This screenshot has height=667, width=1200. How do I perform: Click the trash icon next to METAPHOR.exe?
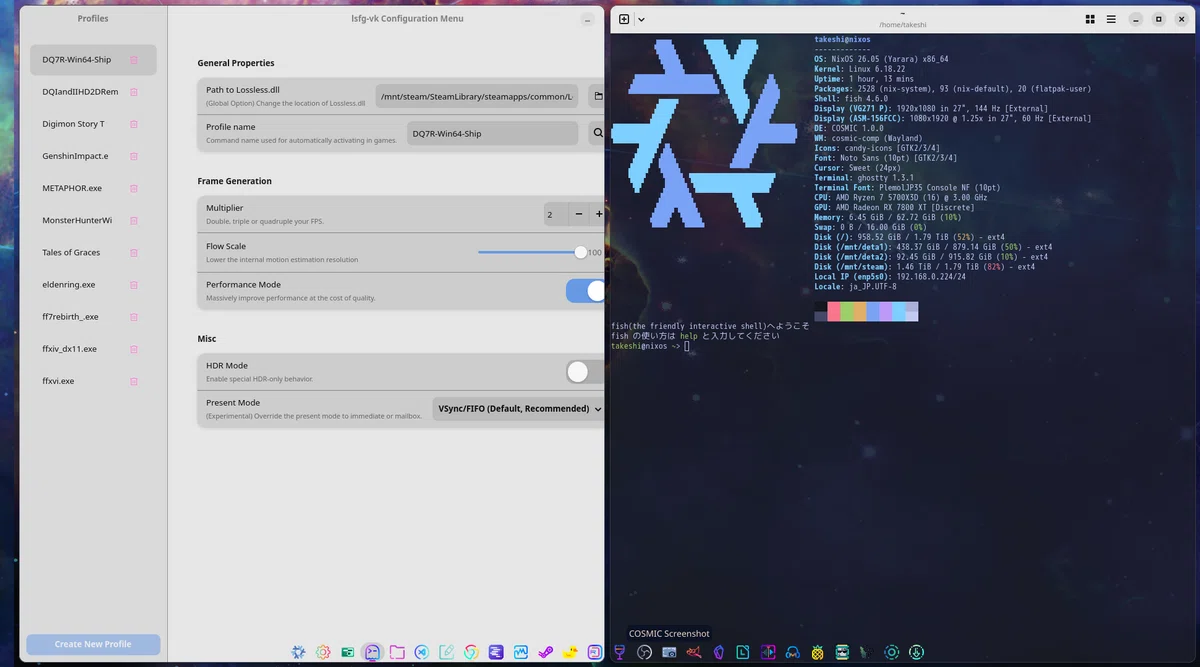point(134,188)
